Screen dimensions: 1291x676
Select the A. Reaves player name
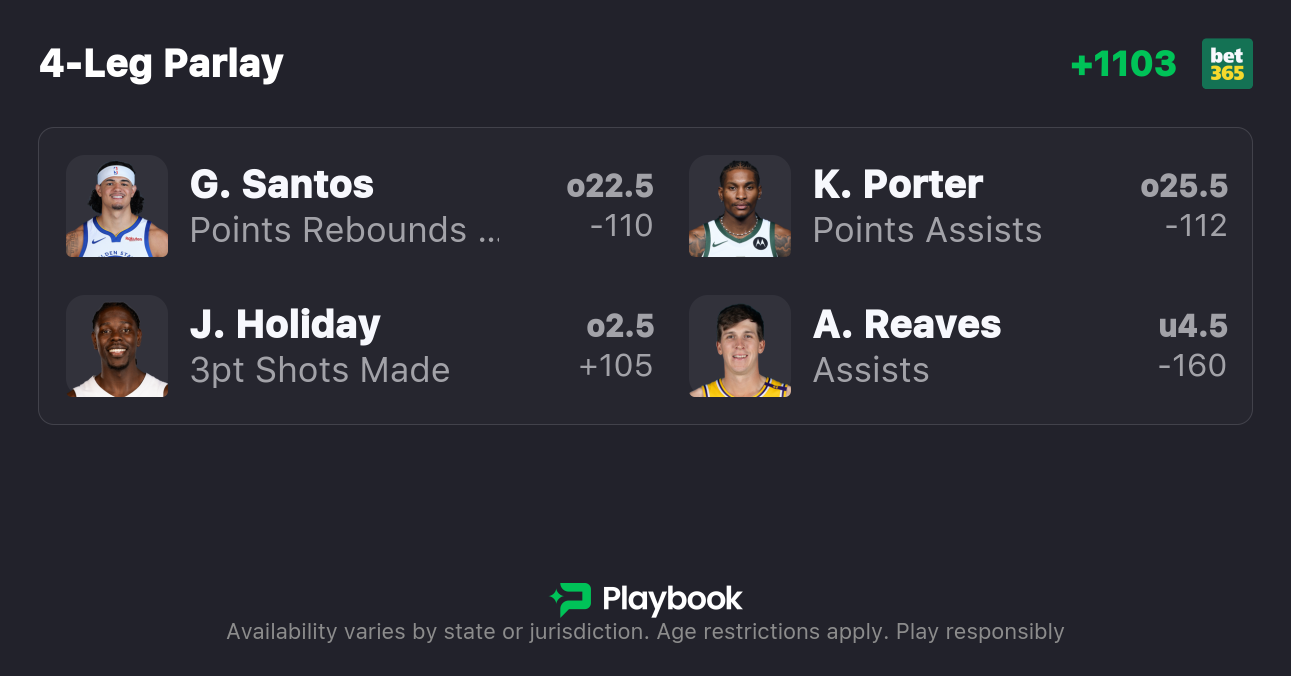(907, 325)
